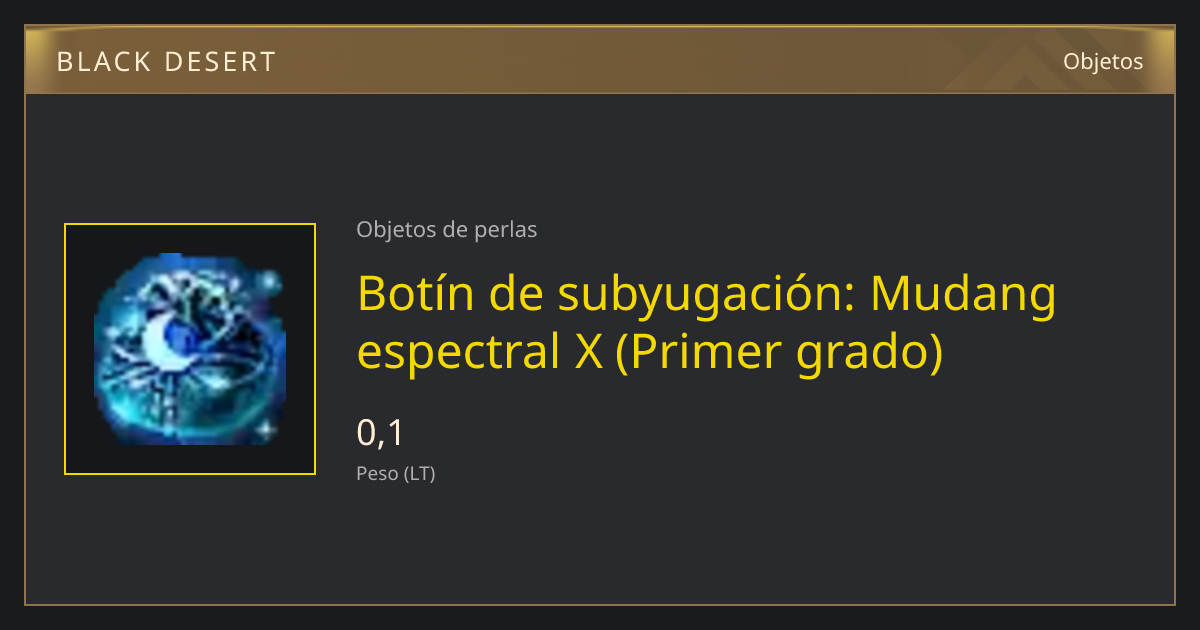Click the Peso (LT) label

point(396,474)
